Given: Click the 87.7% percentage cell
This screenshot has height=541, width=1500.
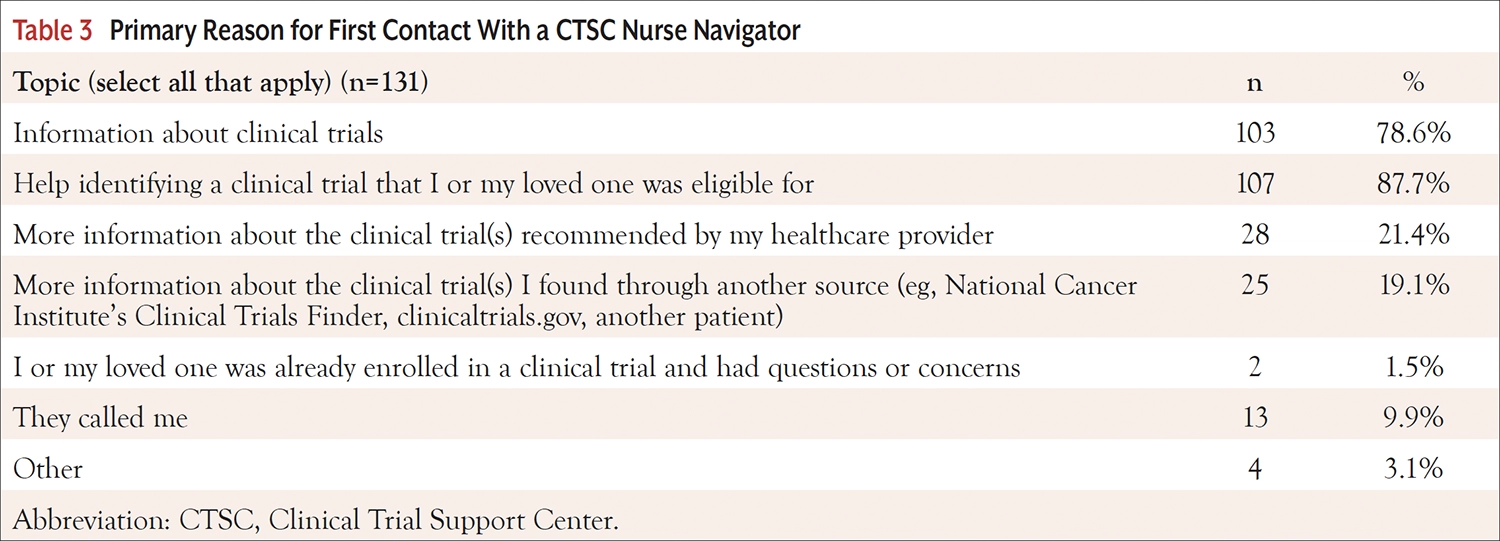Looking at the screenshot, I should 1413,183.
